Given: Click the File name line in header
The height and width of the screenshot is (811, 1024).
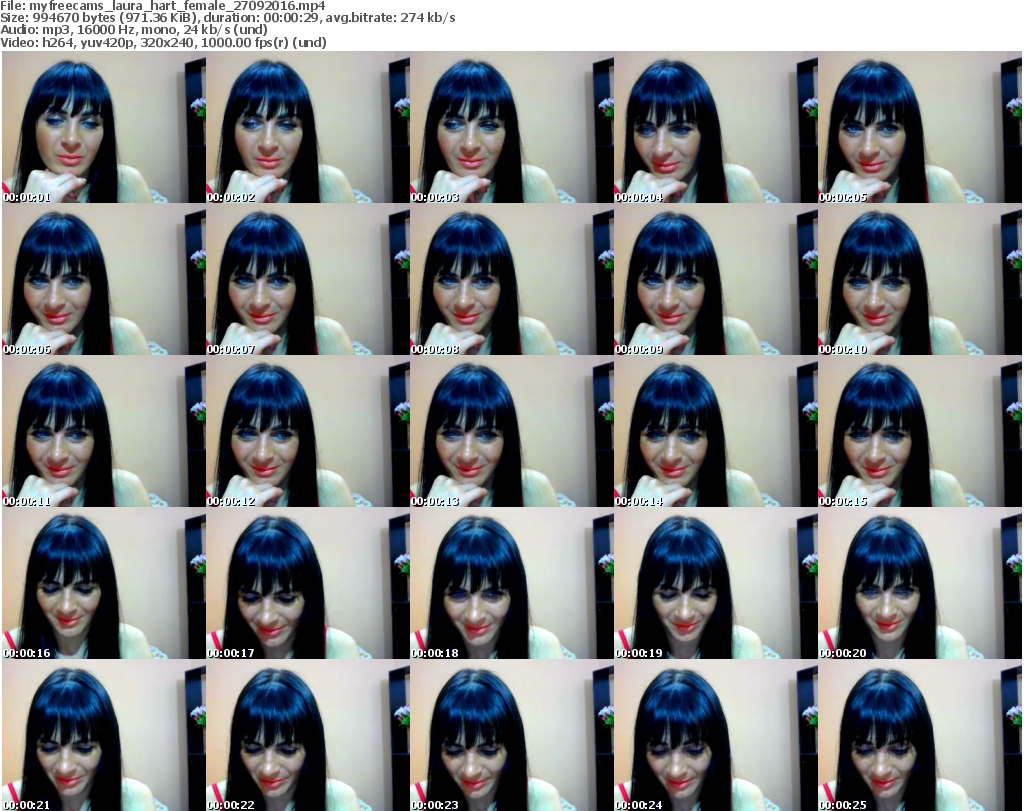Looking at the screenshot, I should tap(162, 6).
